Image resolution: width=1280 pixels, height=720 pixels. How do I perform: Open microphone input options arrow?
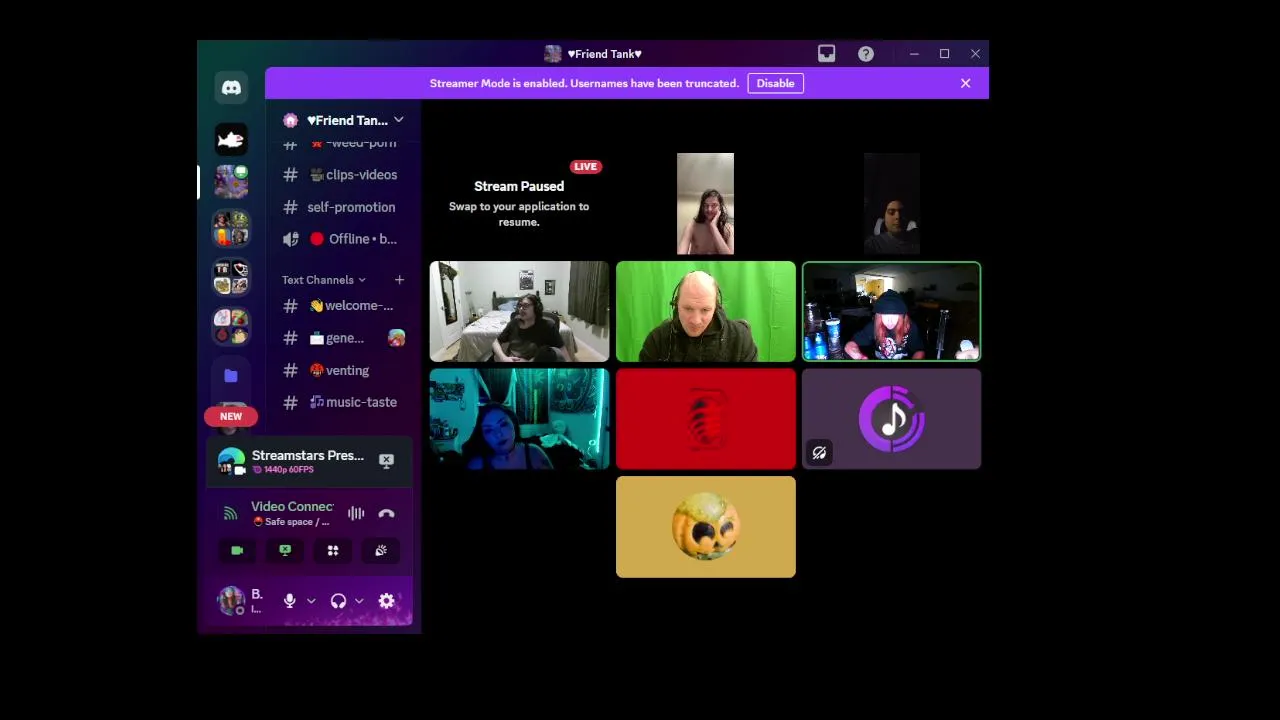[311, 601]
